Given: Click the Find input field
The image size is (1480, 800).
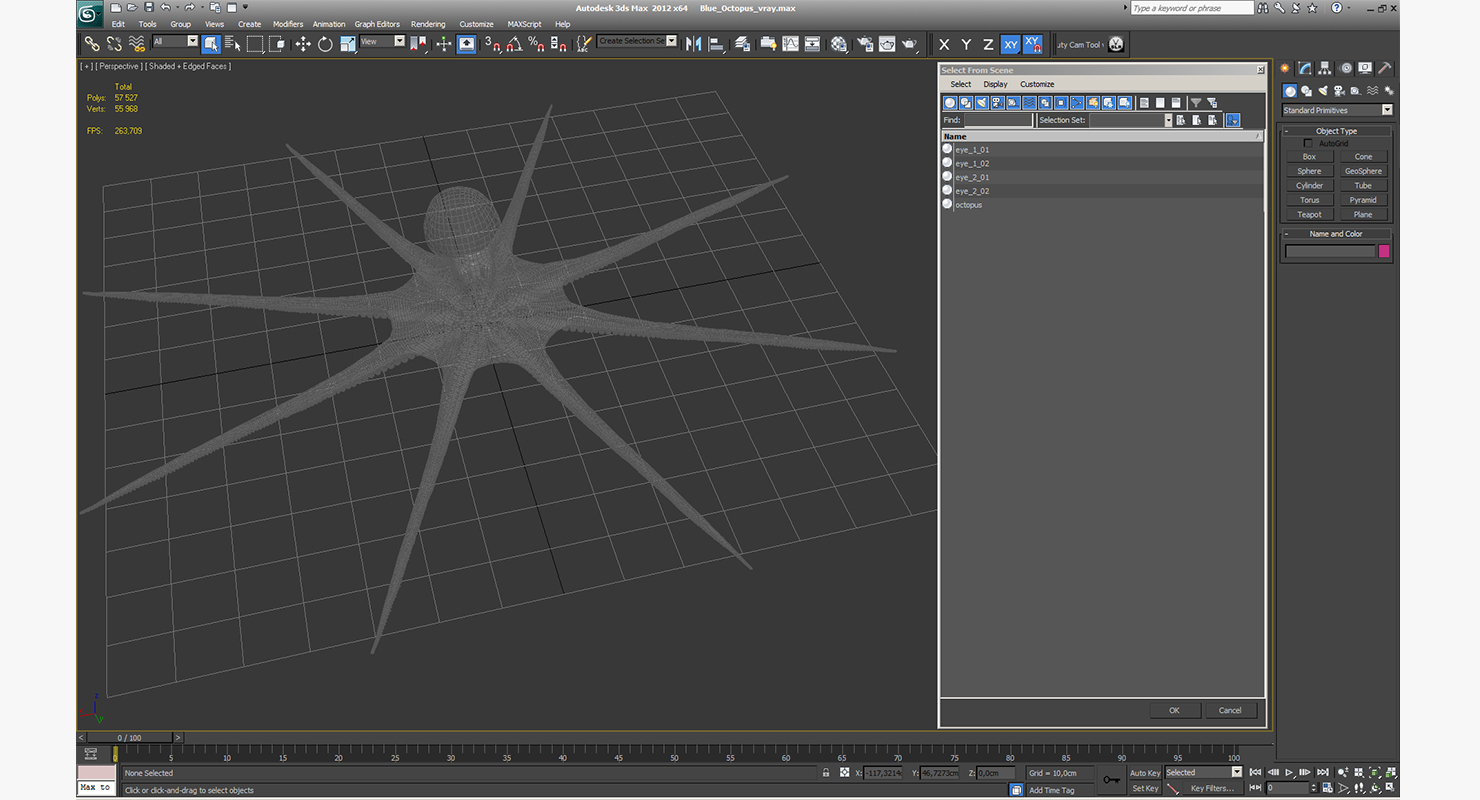Looking at the screenshot, I should point(997,120).
